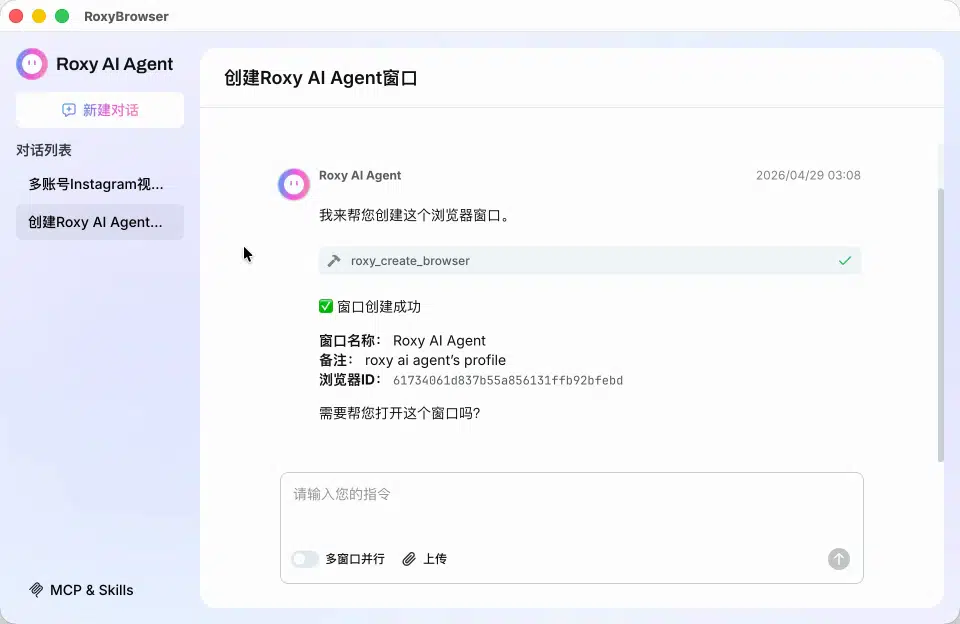Click the 对话列表 section label
960x624 pixels.
pyautogui.click(x=43, y=150)
